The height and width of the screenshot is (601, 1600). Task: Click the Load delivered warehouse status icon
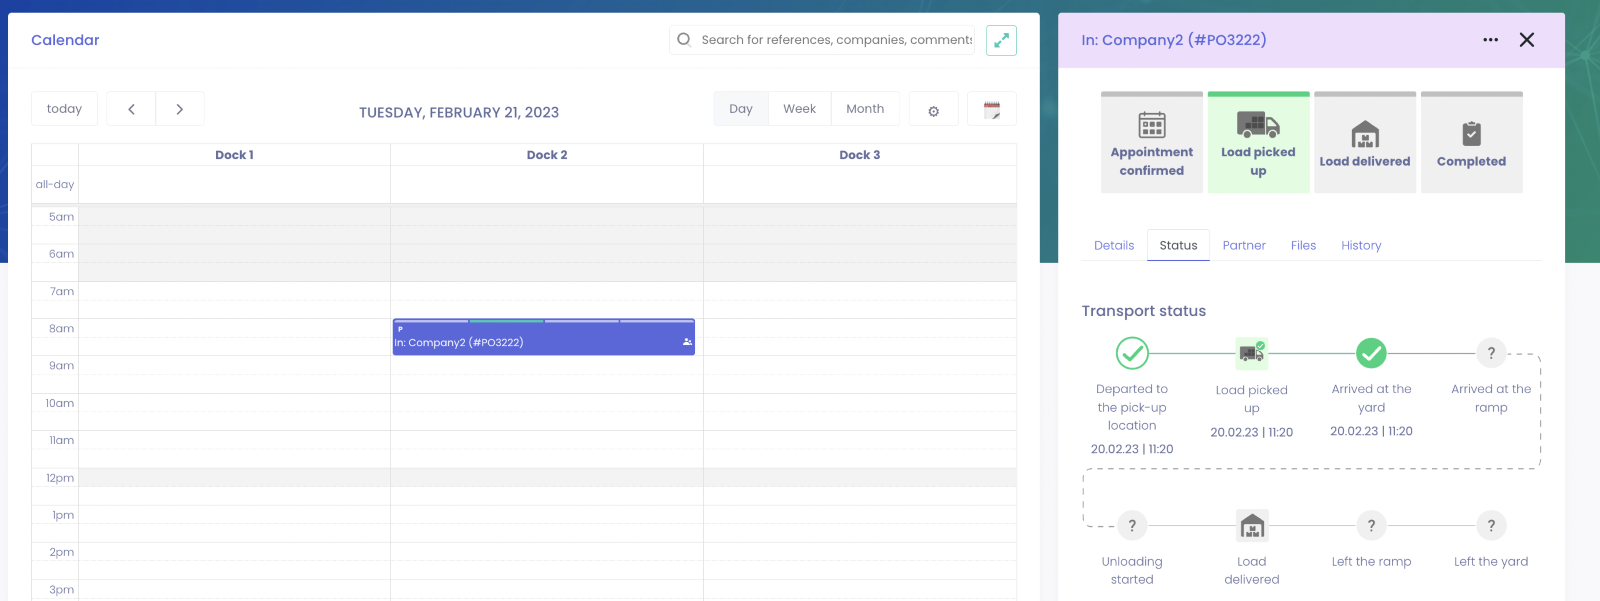[x=1252, y=526]
